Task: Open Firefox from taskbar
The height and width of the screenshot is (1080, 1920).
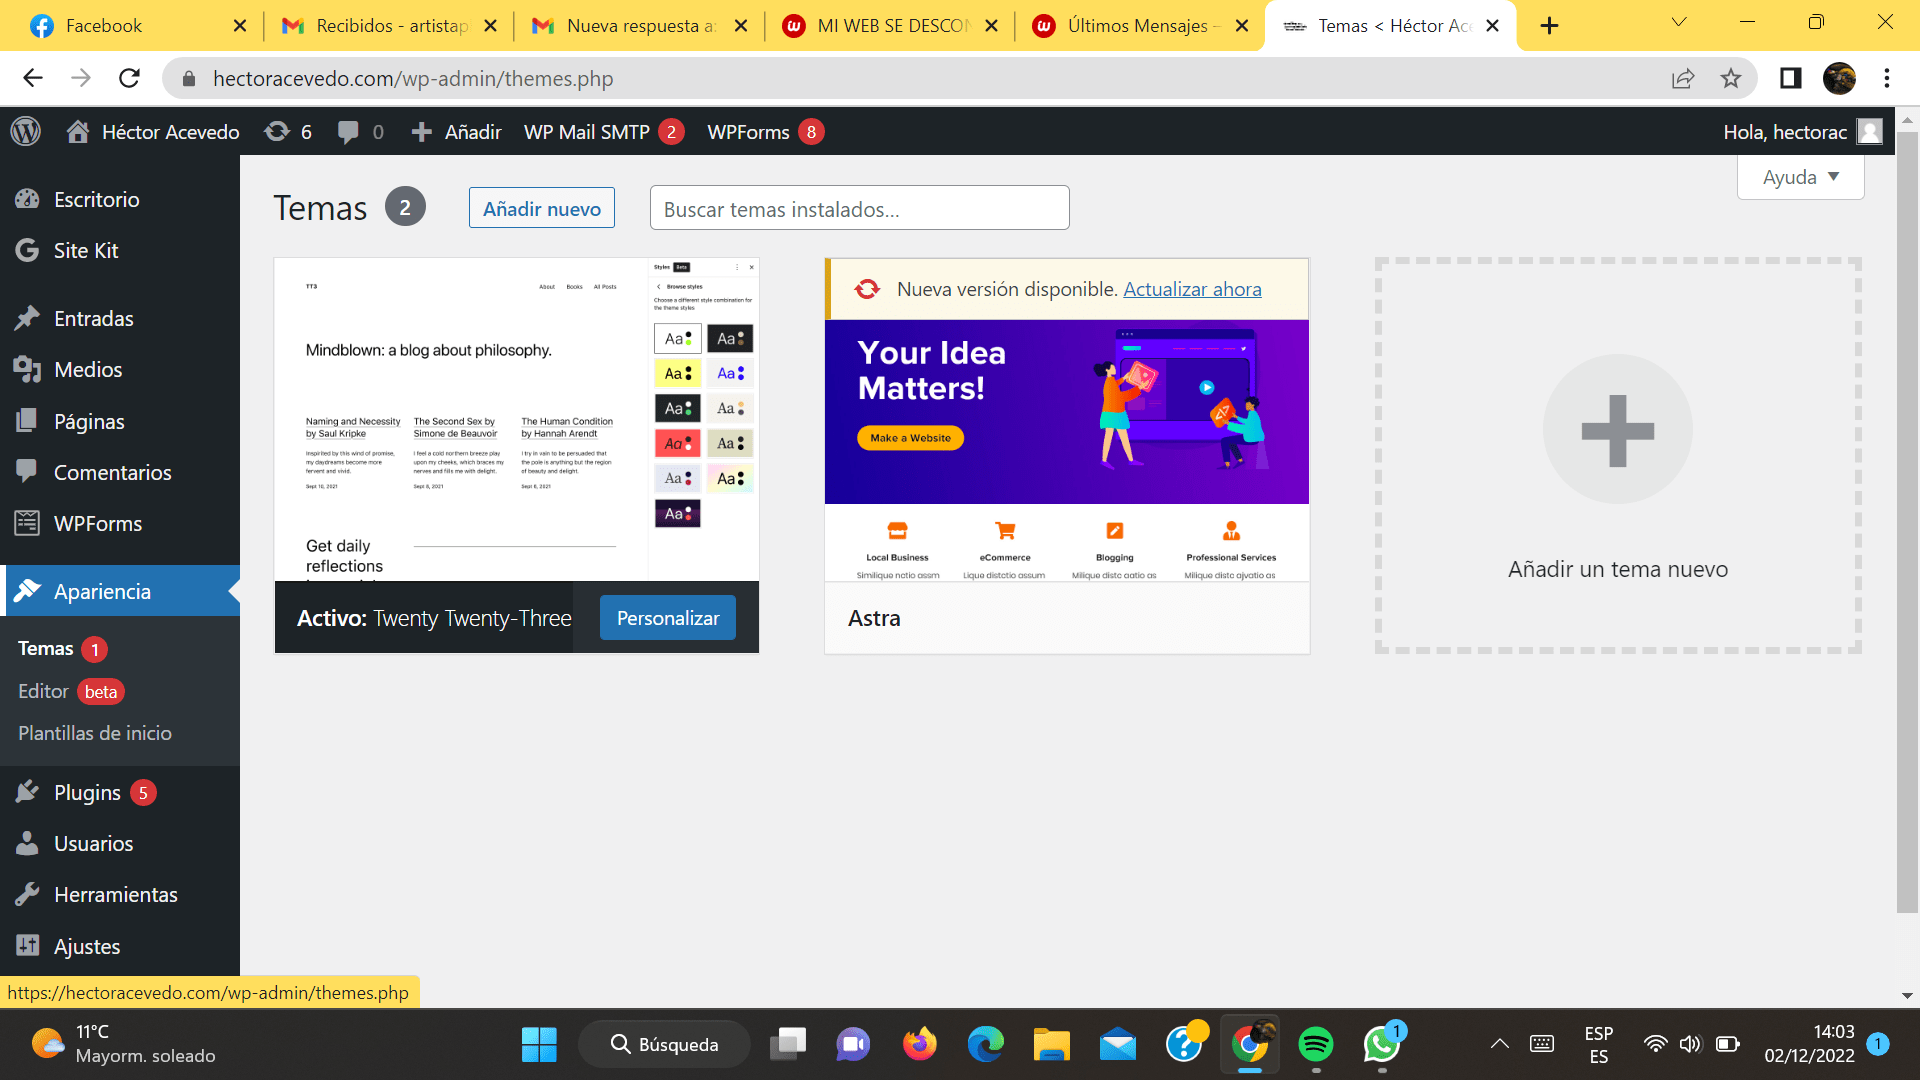Action: [919, 1045]
